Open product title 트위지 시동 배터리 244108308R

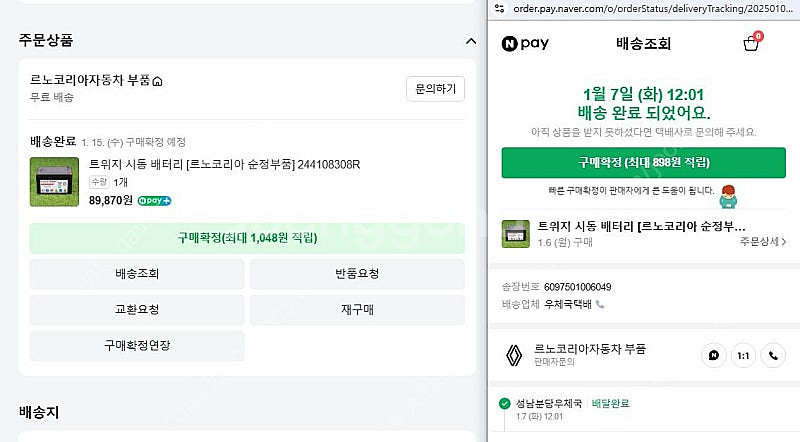(224, 164)
